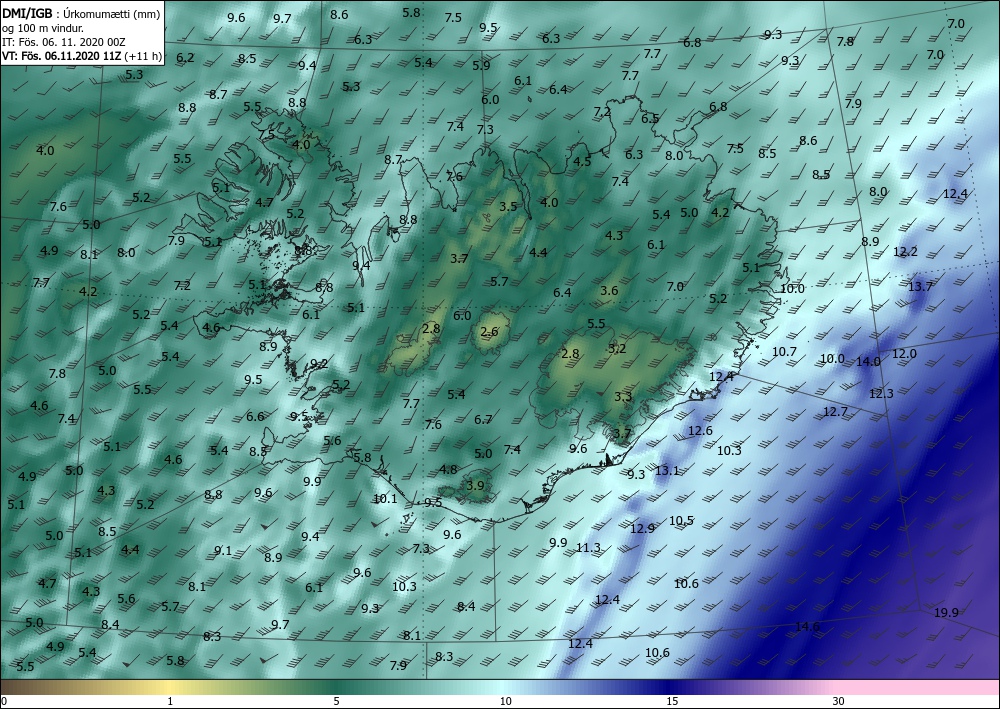Click the 3.9 value near the south coast
This screenshot has height=709, width=1000.
coord(475,485)
